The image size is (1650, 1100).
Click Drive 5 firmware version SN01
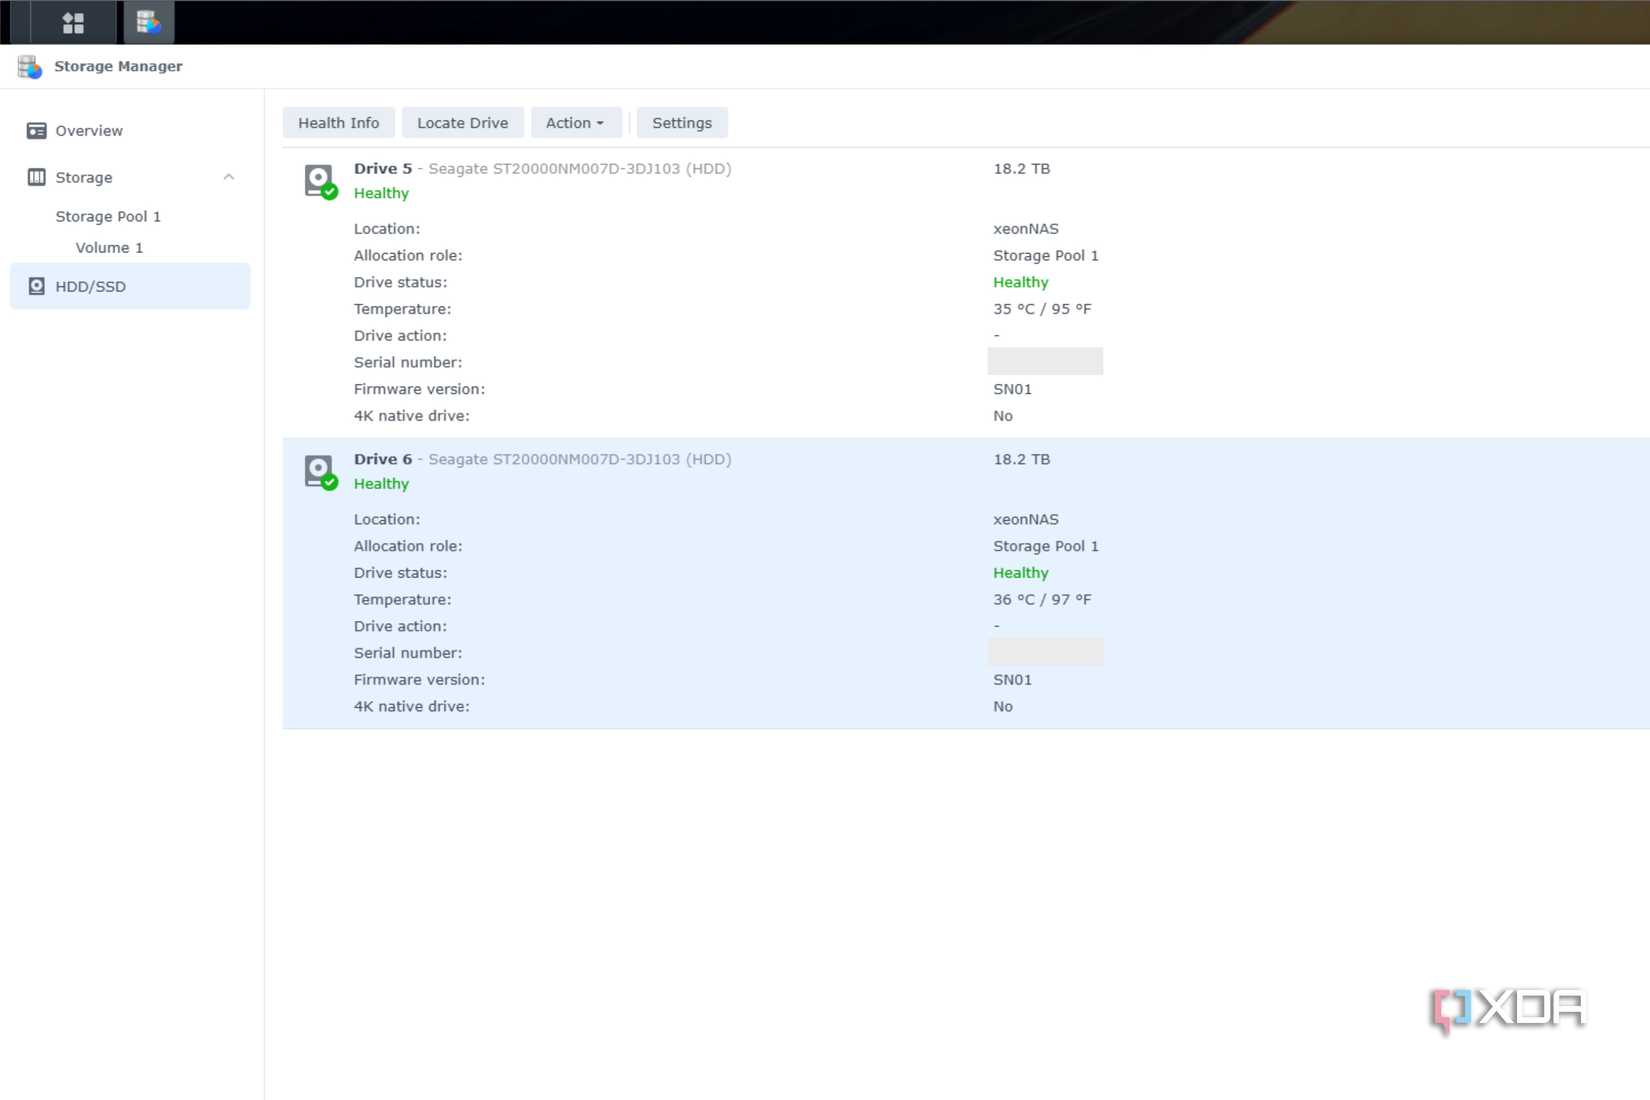(x=1012, y=389)
